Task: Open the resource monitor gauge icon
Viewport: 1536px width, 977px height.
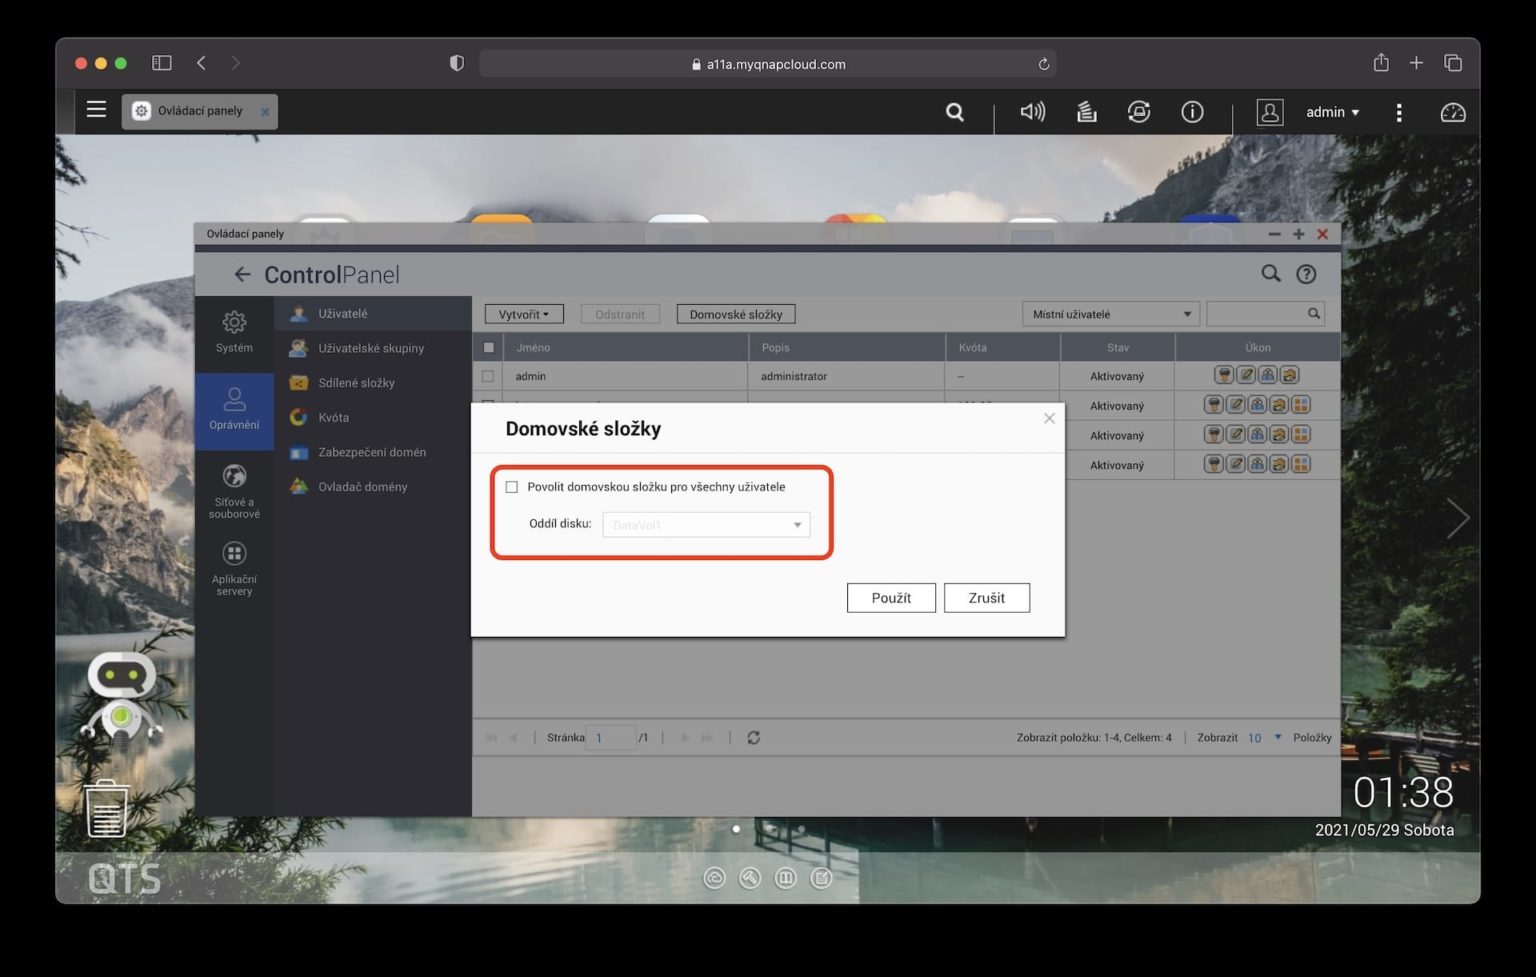Action: 1452,112
